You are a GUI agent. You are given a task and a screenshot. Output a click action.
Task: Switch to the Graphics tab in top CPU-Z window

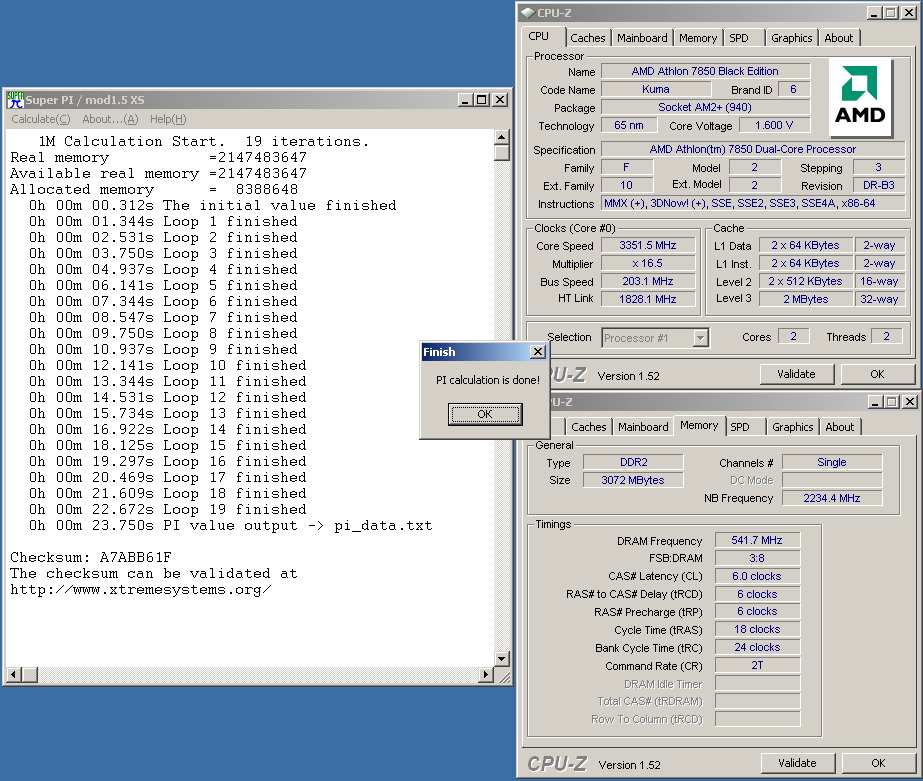(791, 38)
